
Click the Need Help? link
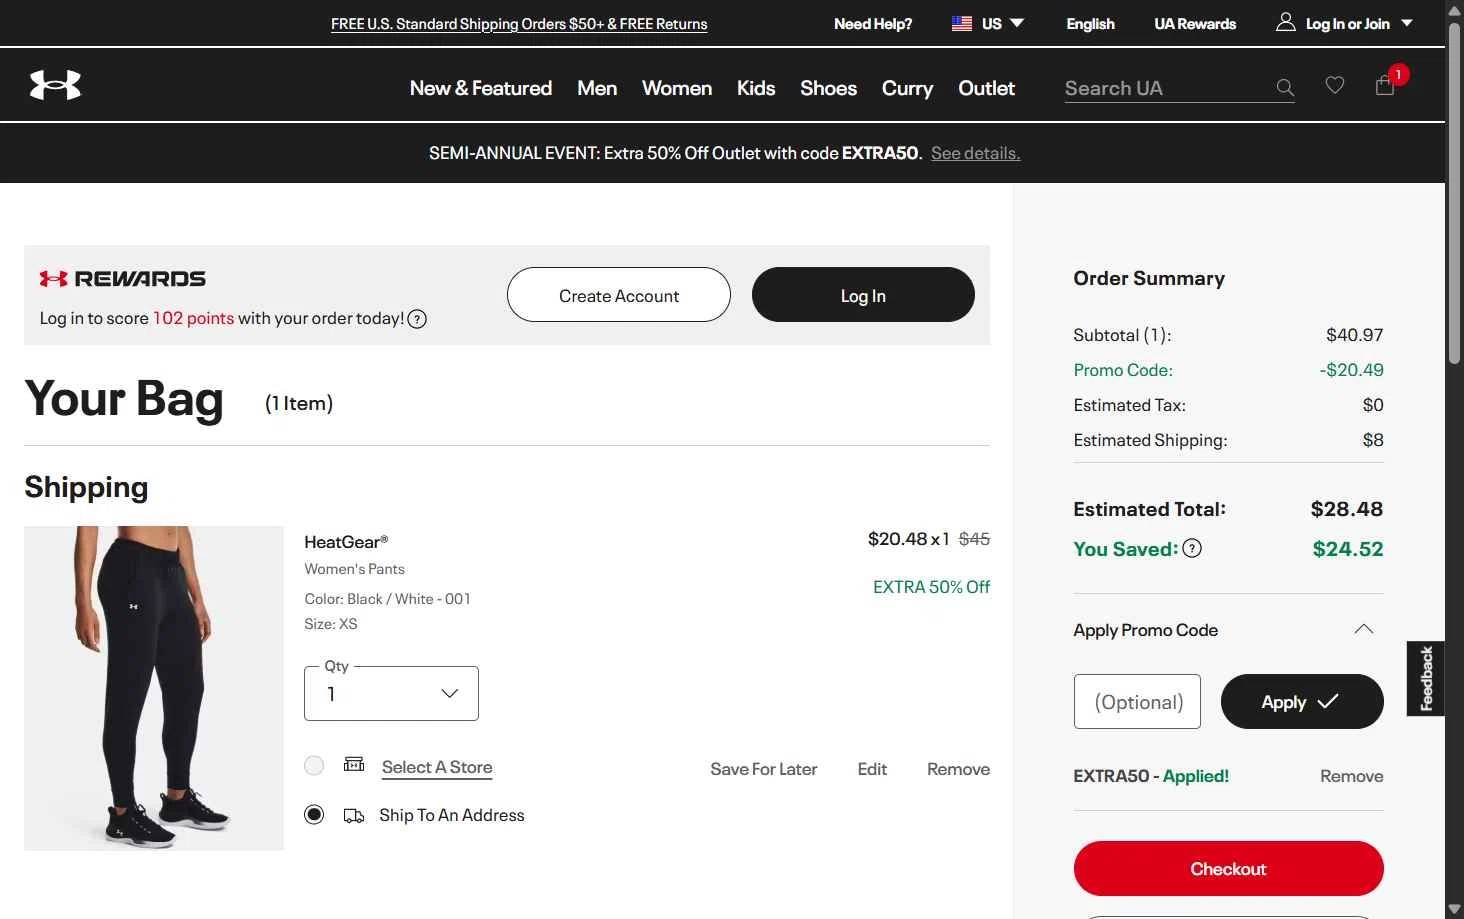(x=873, y=24)
